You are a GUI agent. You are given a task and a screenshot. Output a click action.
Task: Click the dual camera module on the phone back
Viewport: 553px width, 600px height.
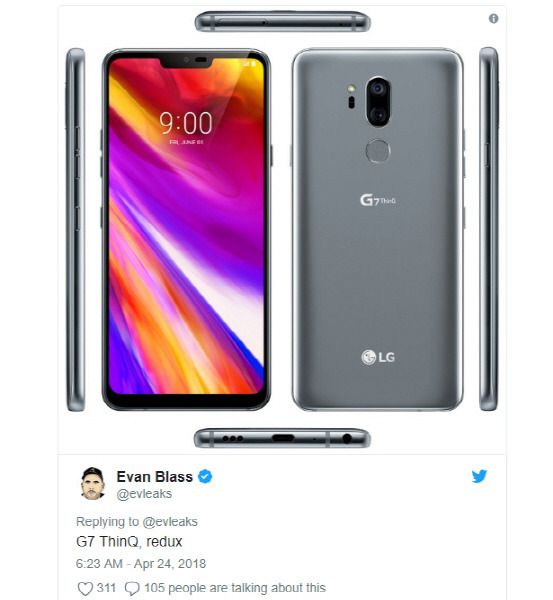(x=378, y=102)
